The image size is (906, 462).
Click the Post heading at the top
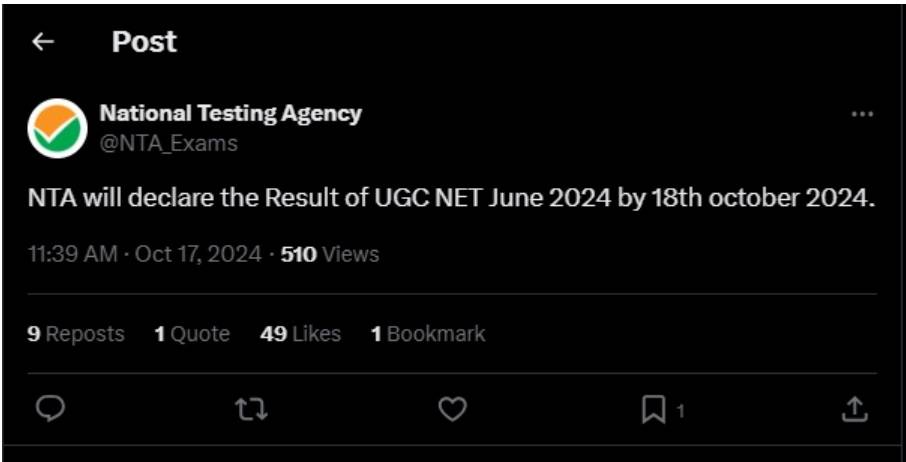coord(144,42)
